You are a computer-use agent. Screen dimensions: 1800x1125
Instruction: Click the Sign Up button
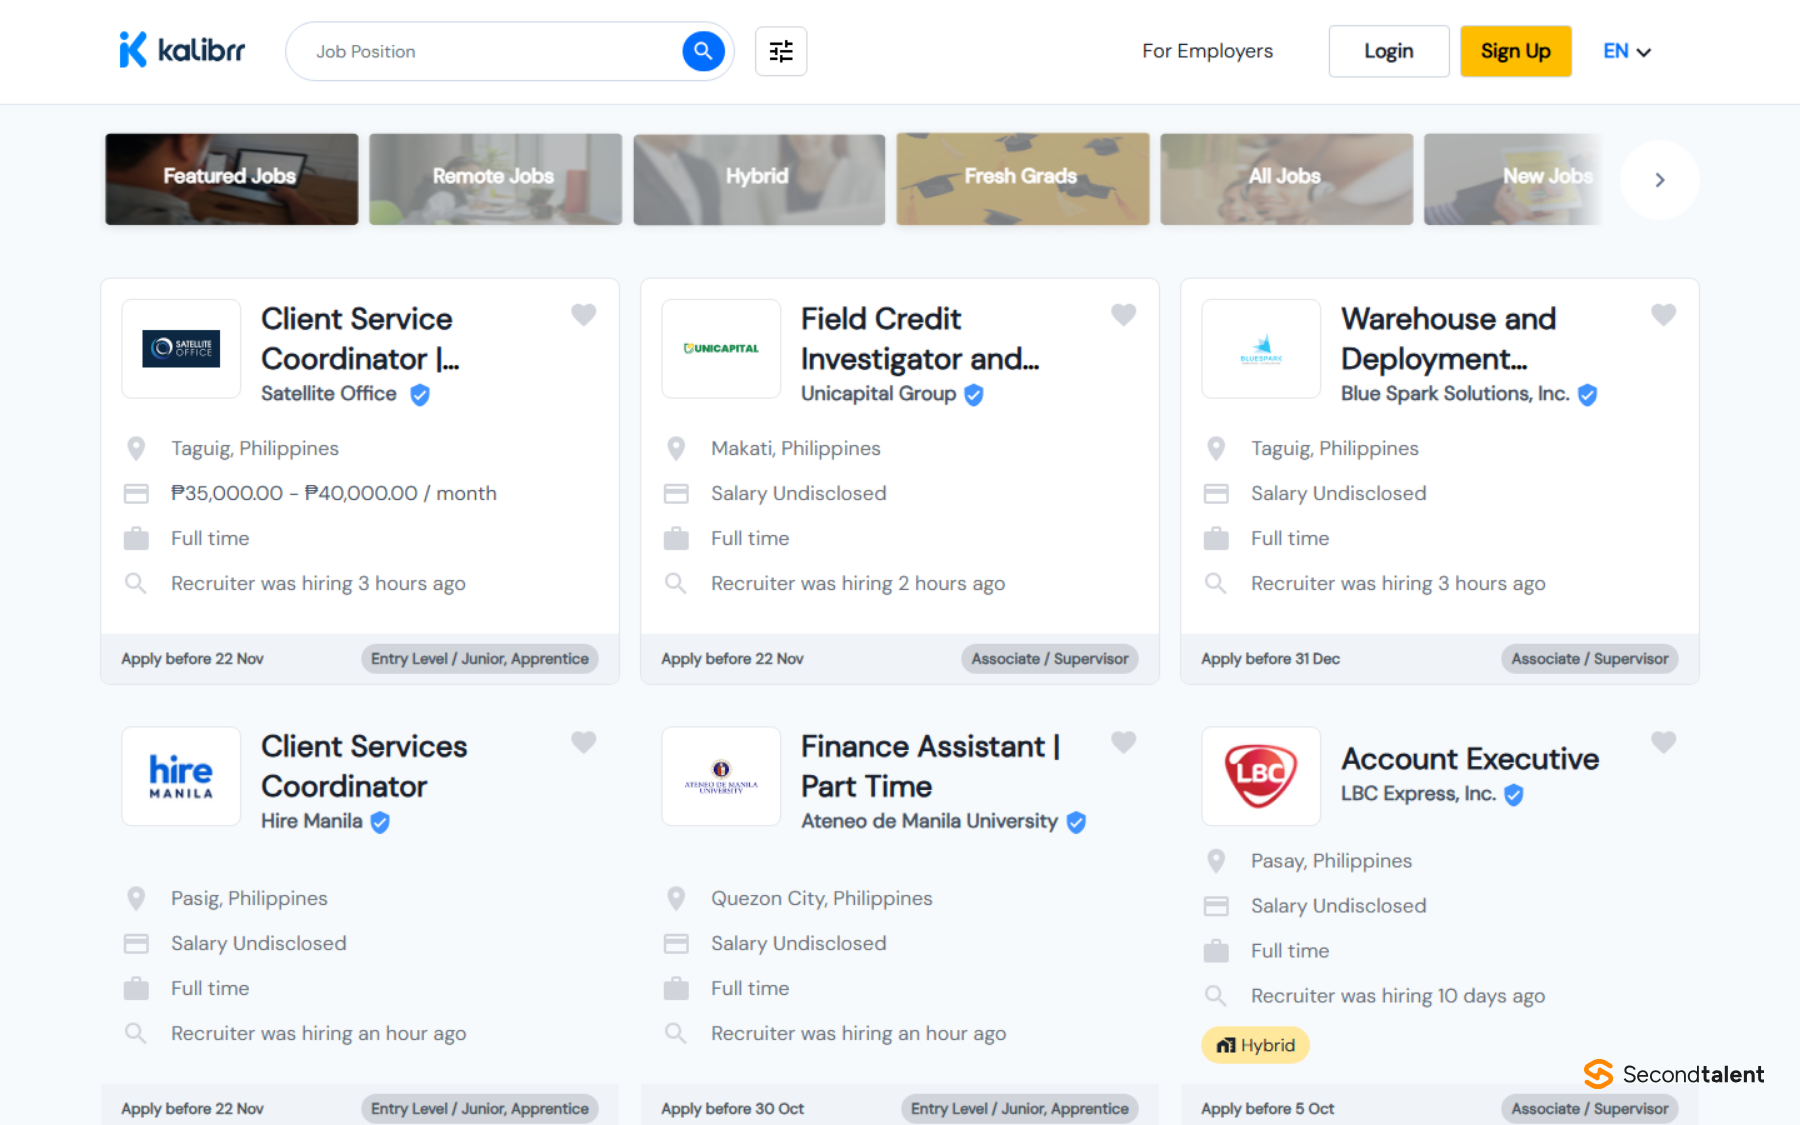[x=1516, y=51]
